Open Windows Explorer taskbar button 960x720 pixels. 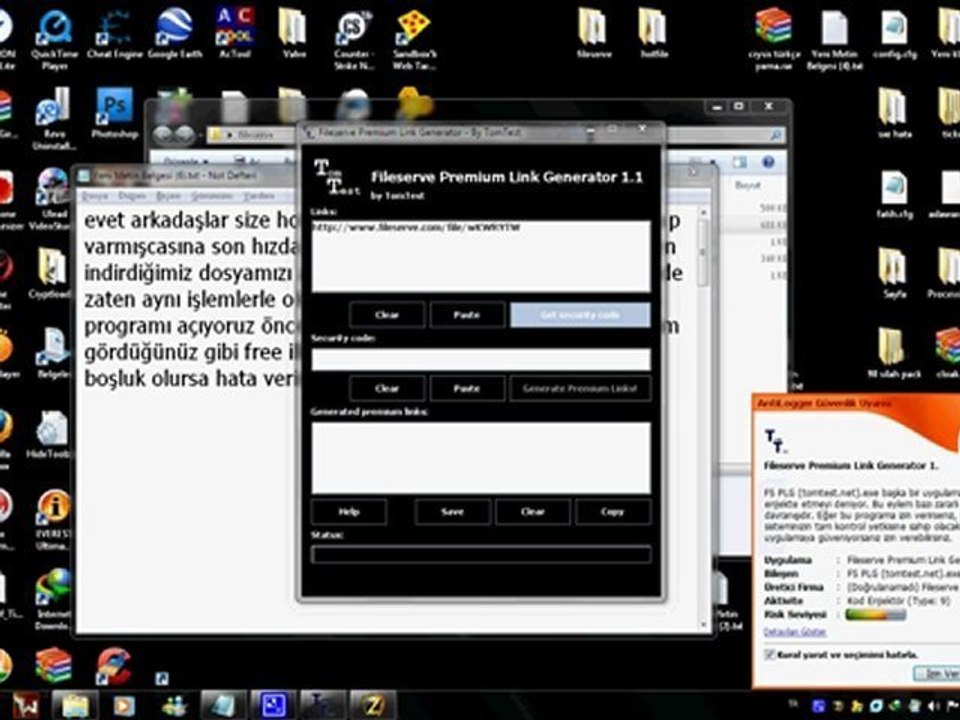pos(75,705)
